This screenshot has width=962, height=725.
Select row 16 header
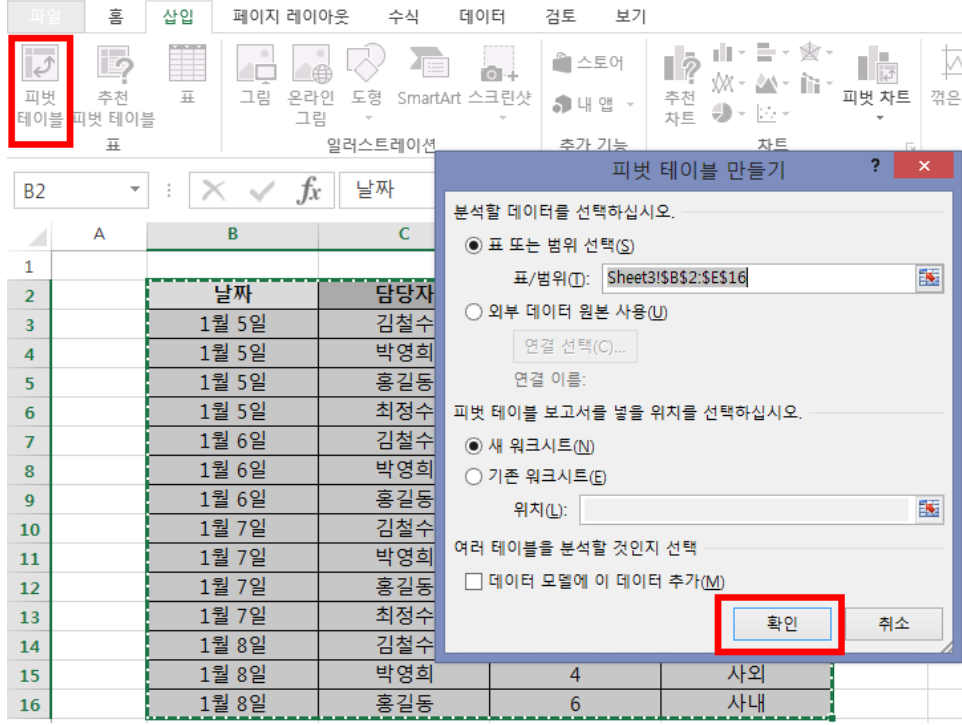[x=29, y=705]
